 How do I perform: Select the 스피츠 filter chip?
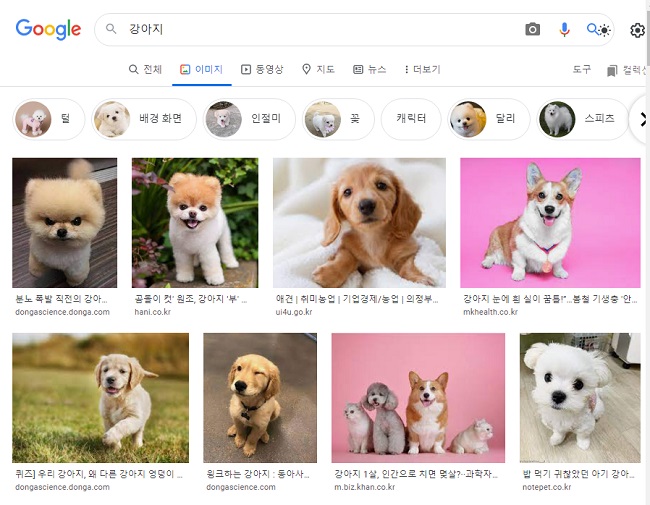point(582,119)
